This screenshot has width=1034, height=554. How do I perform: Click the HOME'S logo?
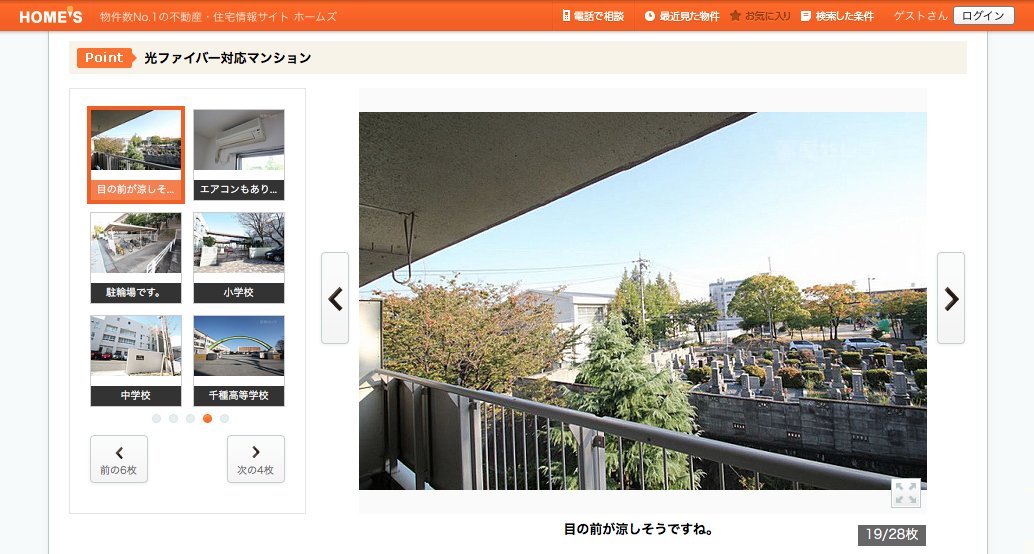click(x=51, y=16)
